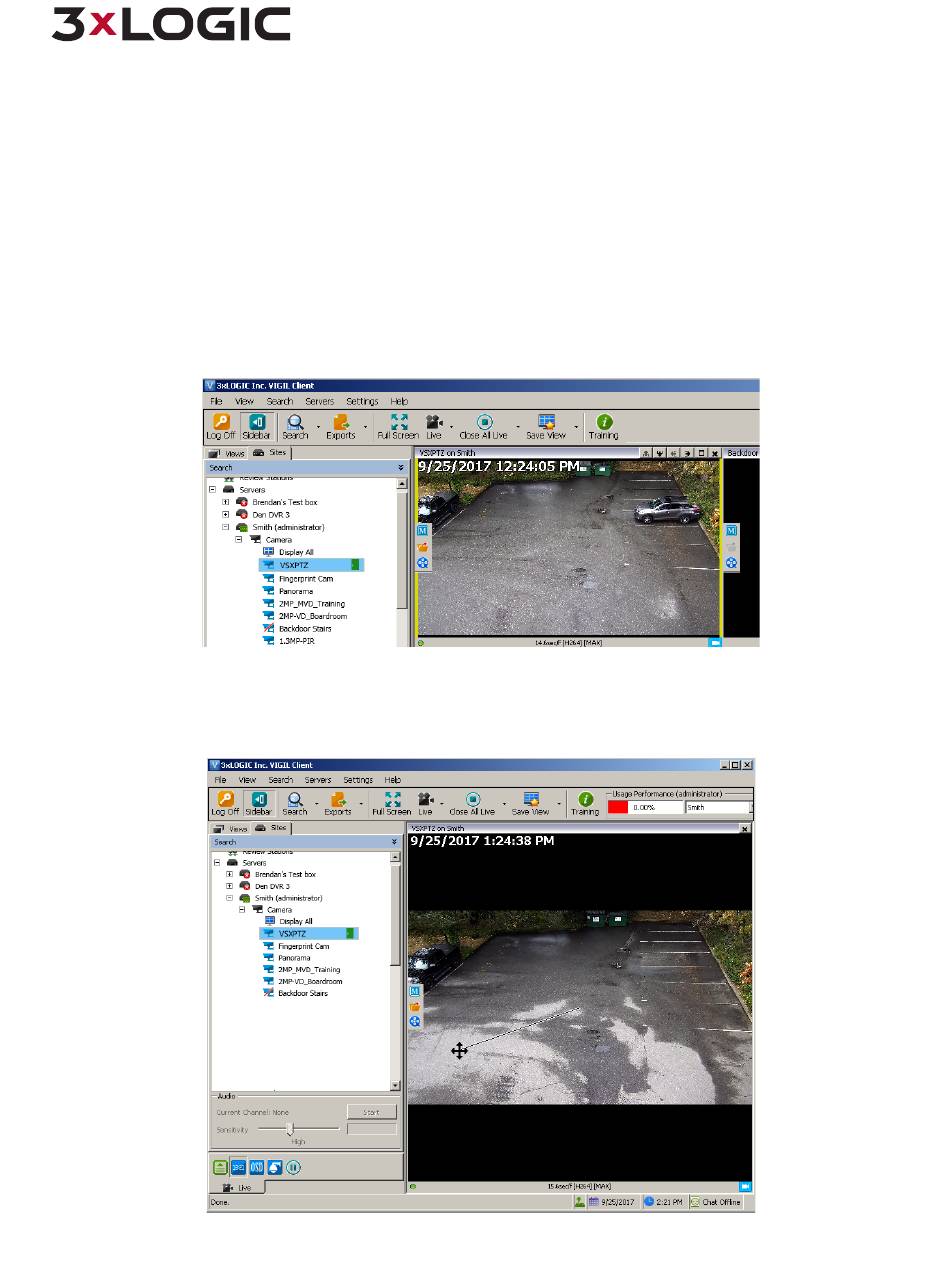Click the round blue PTZ icon on the lower video feed
The image size is (950, 1276).
pos(415,1022)
